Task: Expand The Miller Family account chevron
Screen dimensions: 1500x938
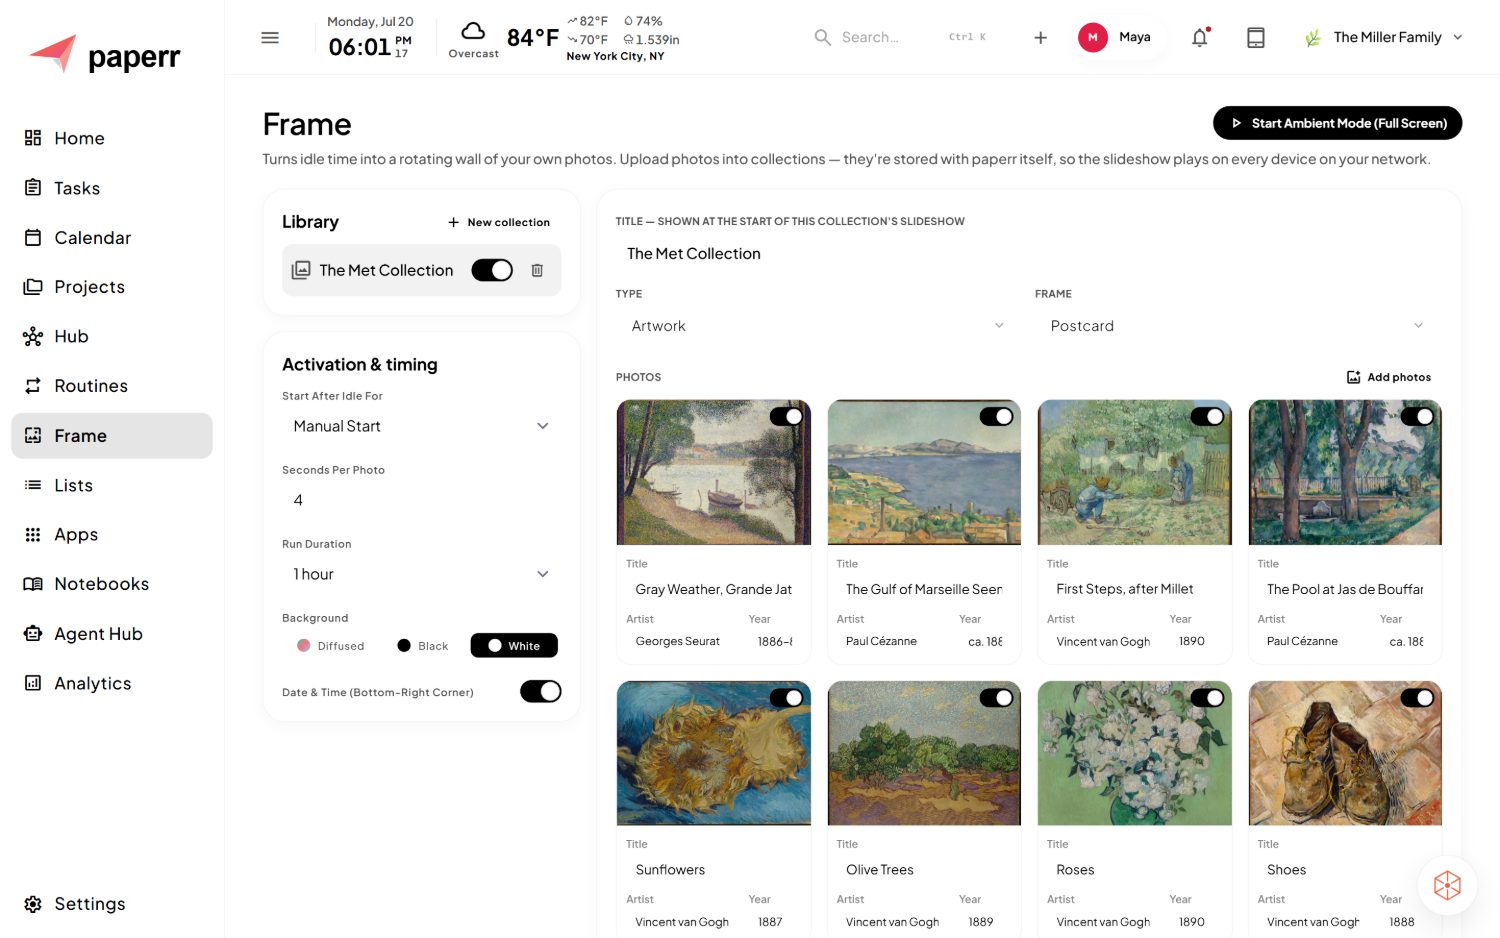Action: (x=1458, y=37)
